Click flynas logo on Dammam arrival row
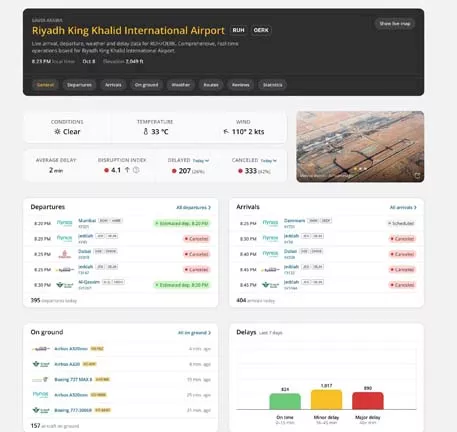Image resolution: width=457 pixels, height=432 pixels. tap(270, 223)
